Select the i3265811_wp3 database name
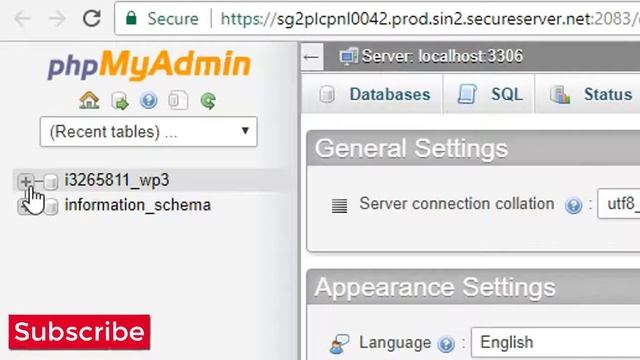640x360 pixels. (117, 180)
